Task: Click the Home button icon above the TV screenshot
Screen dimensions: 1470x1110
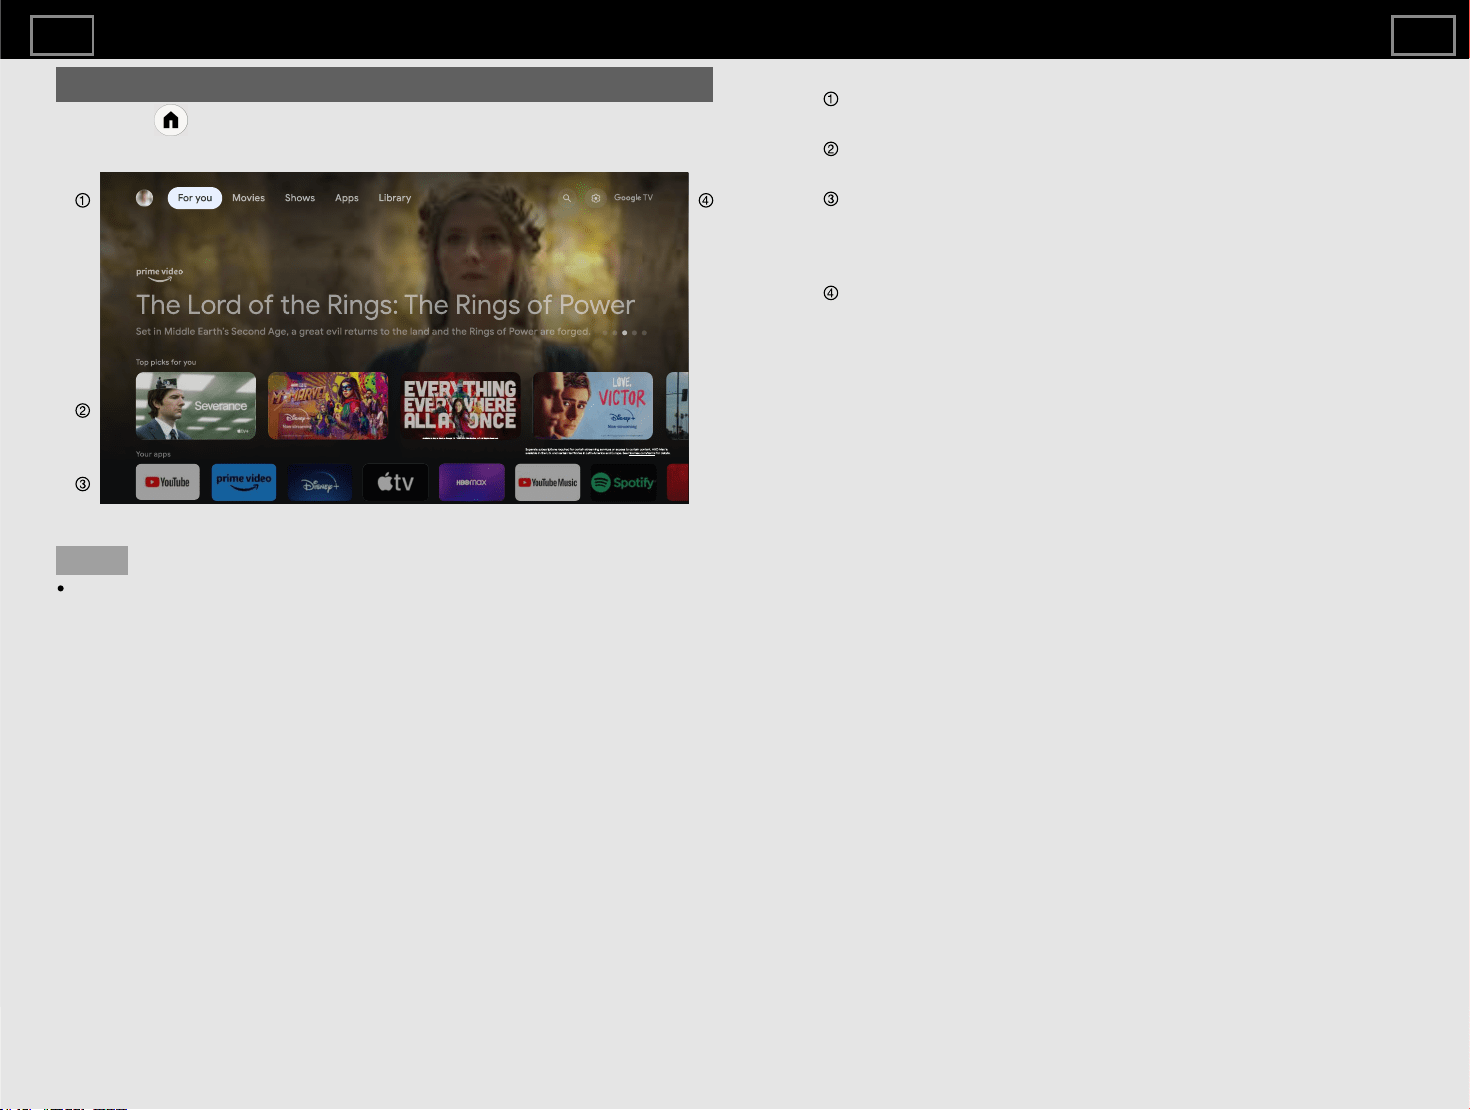Action: point(171,120)
